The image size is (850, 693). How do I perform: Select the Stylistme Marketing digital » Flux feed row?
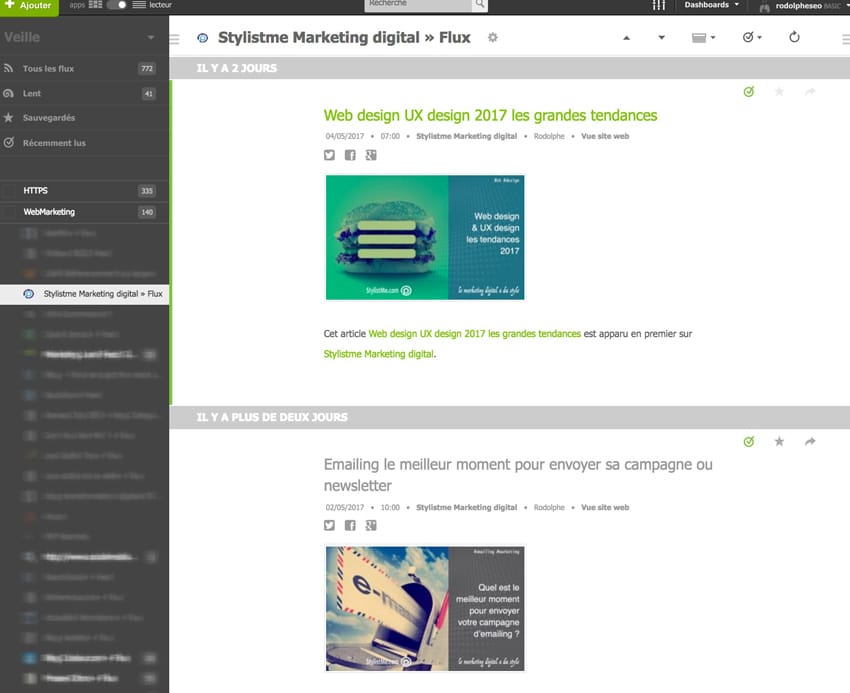click(85, 294)
